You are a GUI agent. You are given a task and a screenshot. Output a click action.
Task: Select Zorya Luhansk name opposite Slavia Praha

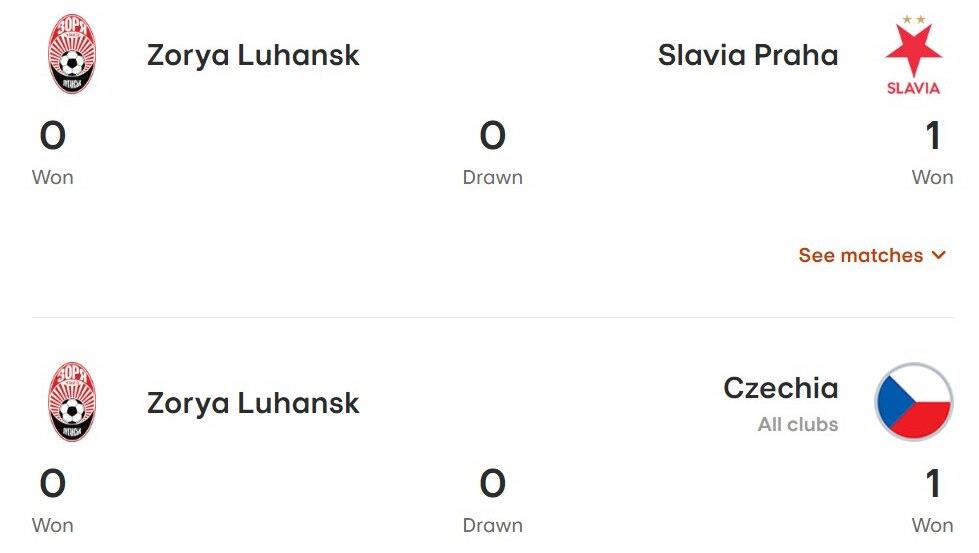point(253,54)
